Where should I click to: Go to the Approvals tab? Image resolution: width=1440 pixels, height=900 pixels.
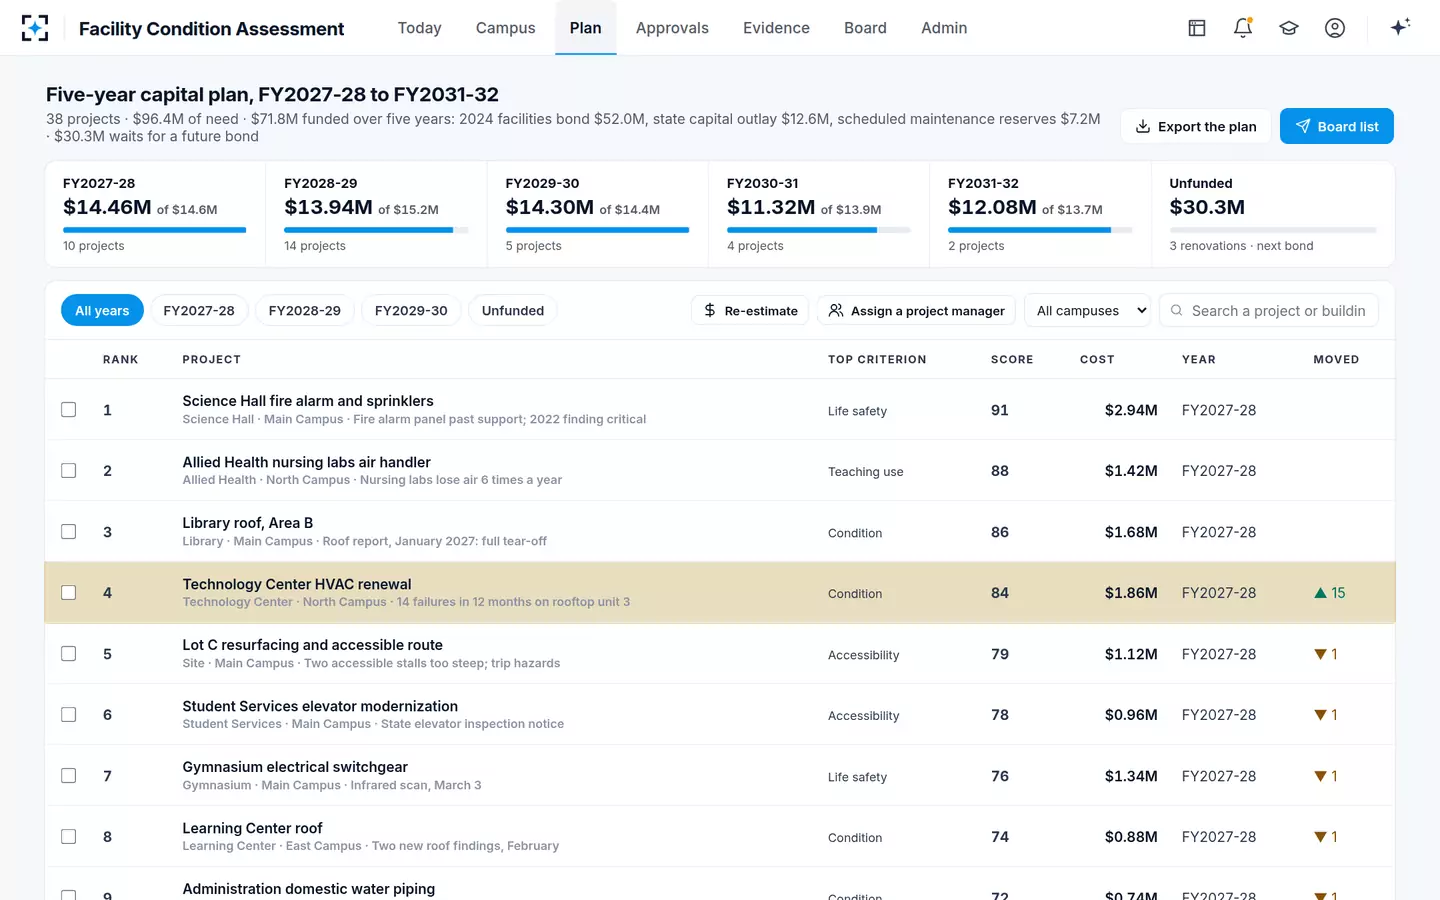[672, 28]
